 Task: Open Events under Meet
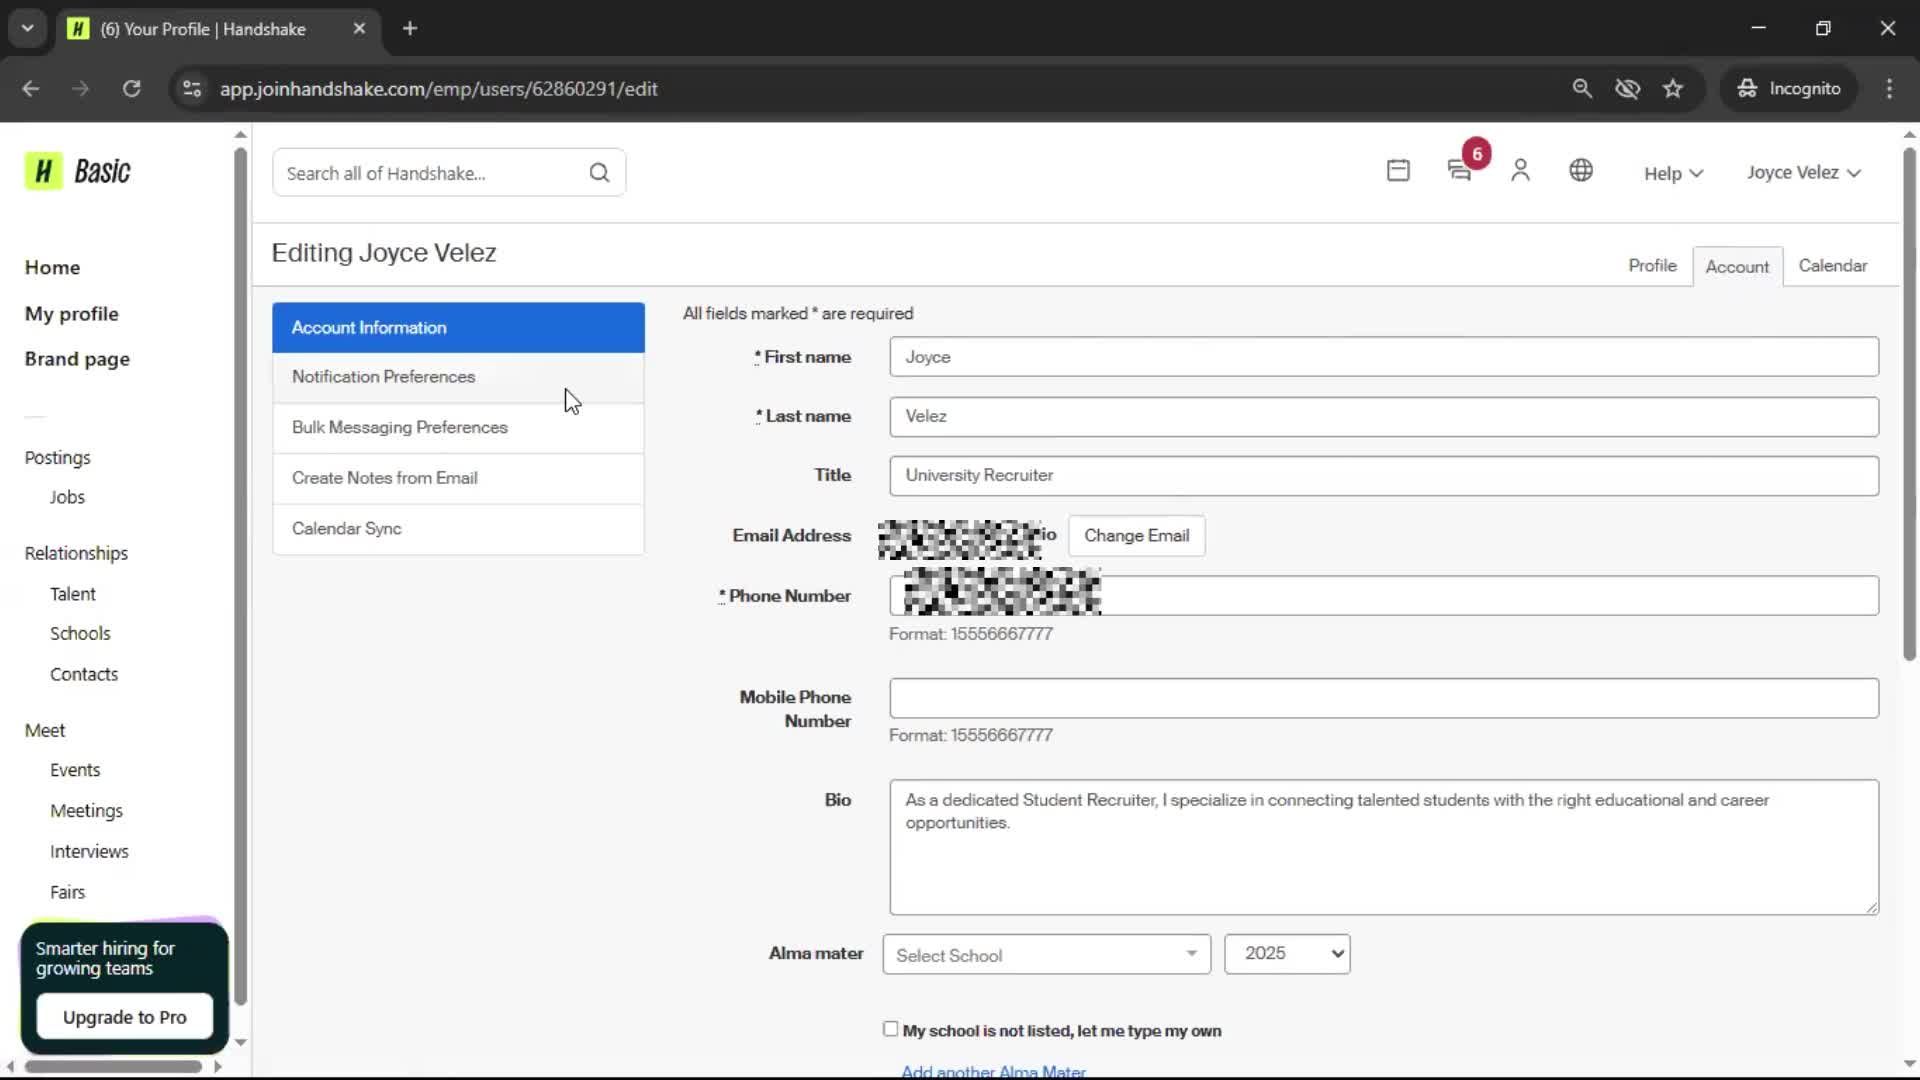(x=75, y=770)
